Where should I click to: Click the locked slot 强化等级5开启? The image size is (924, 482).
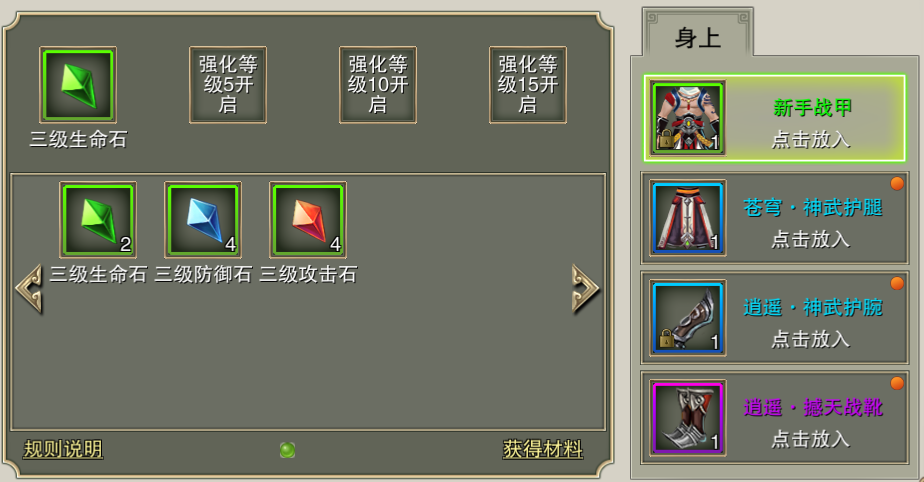coord(227,85)
